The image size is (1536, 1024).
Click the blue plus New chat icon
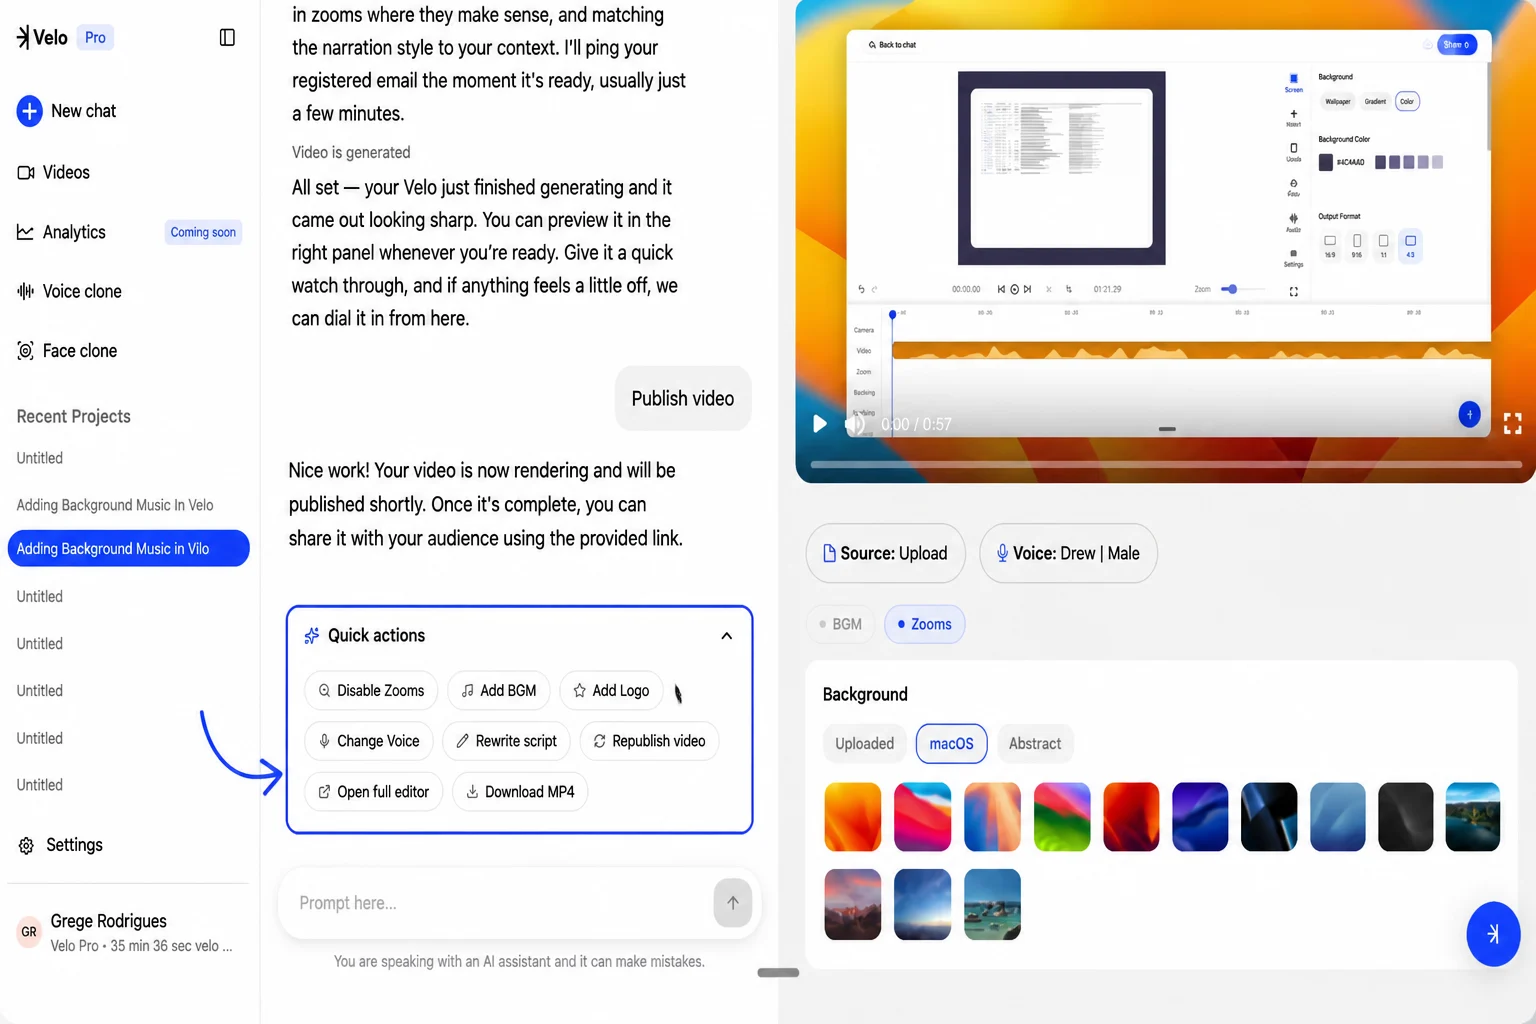coord(29,111)
